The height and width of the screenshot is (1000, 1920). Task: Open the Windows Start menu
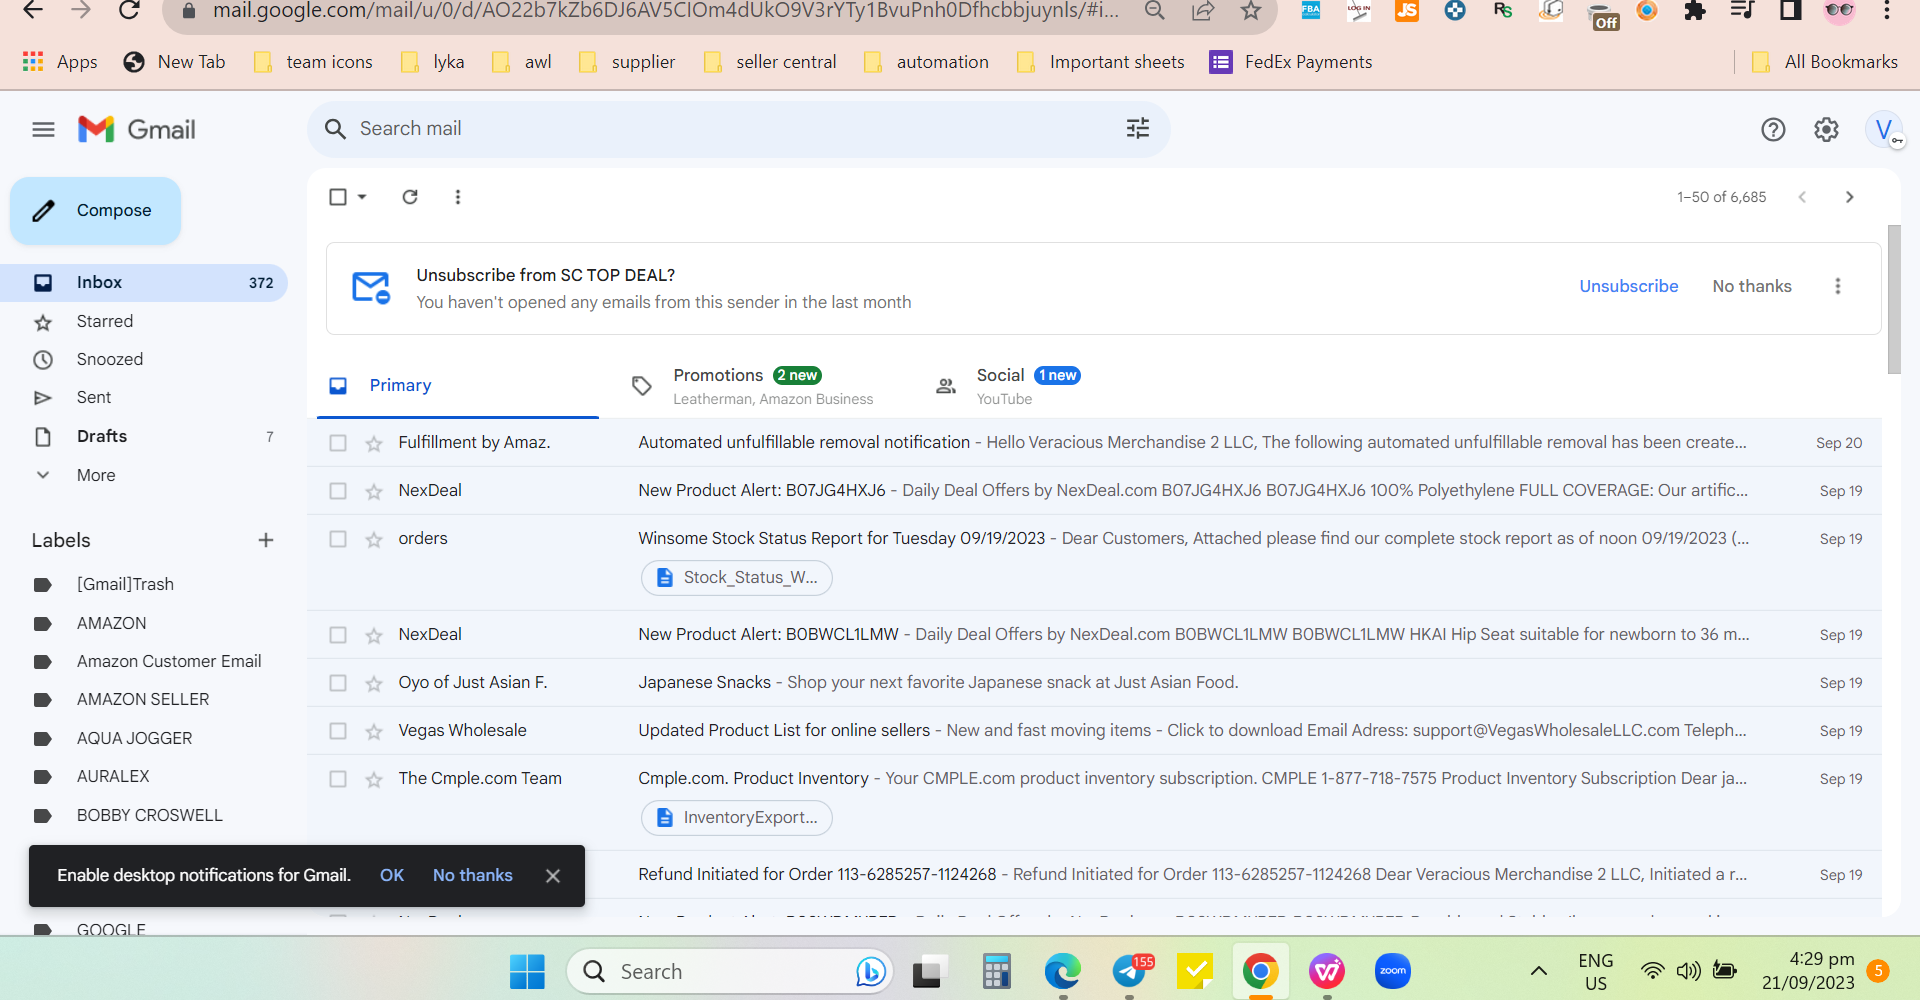pyautogui.click(x=527, y=971)
